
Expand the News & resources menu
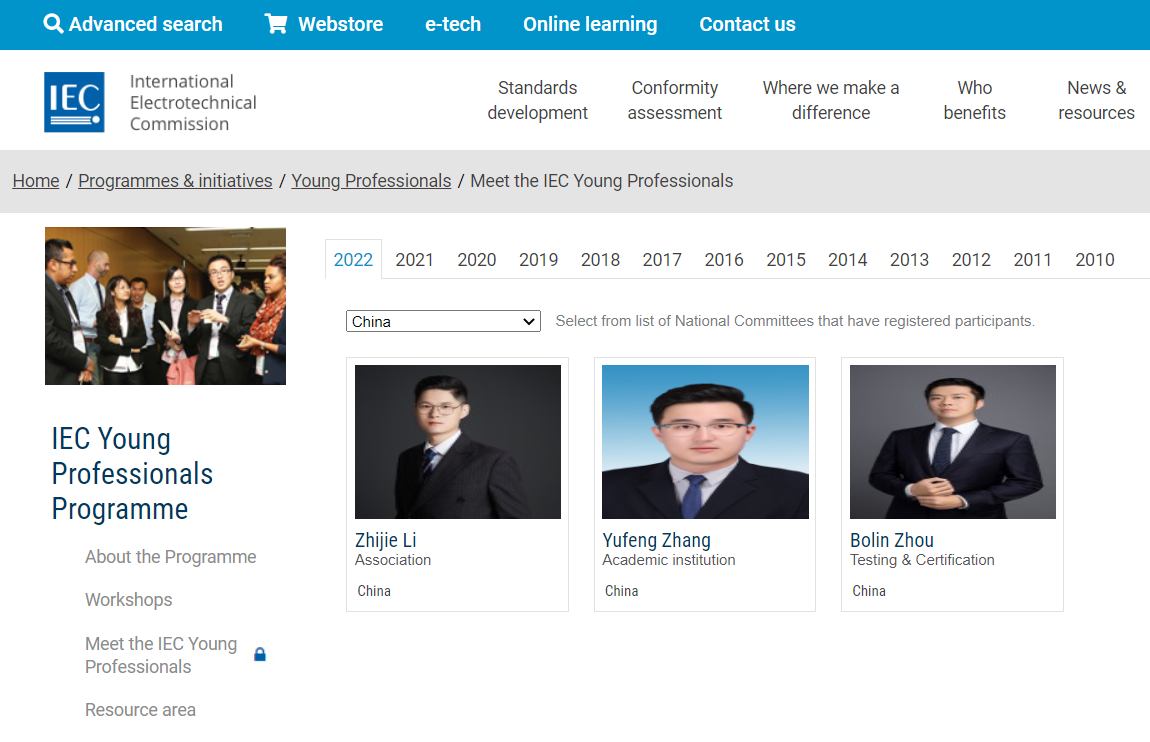1096,100
